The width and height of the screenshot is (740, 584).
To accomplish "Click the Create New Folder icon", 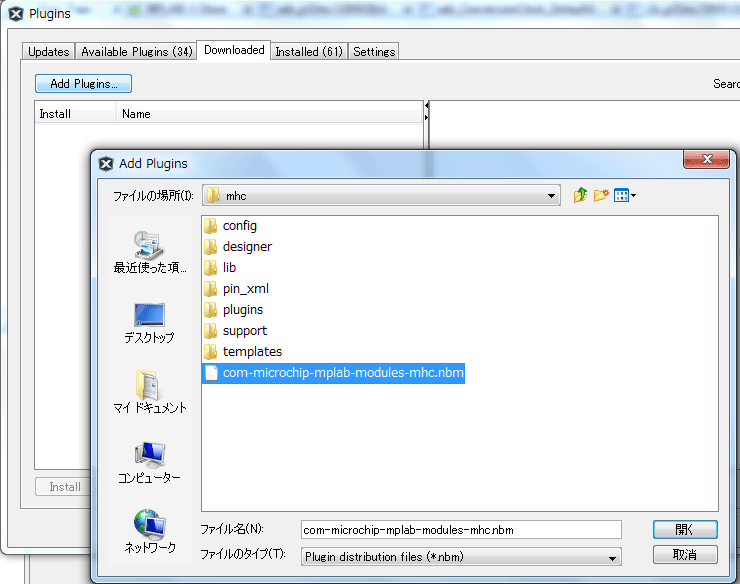I will (x=601, y=196).
